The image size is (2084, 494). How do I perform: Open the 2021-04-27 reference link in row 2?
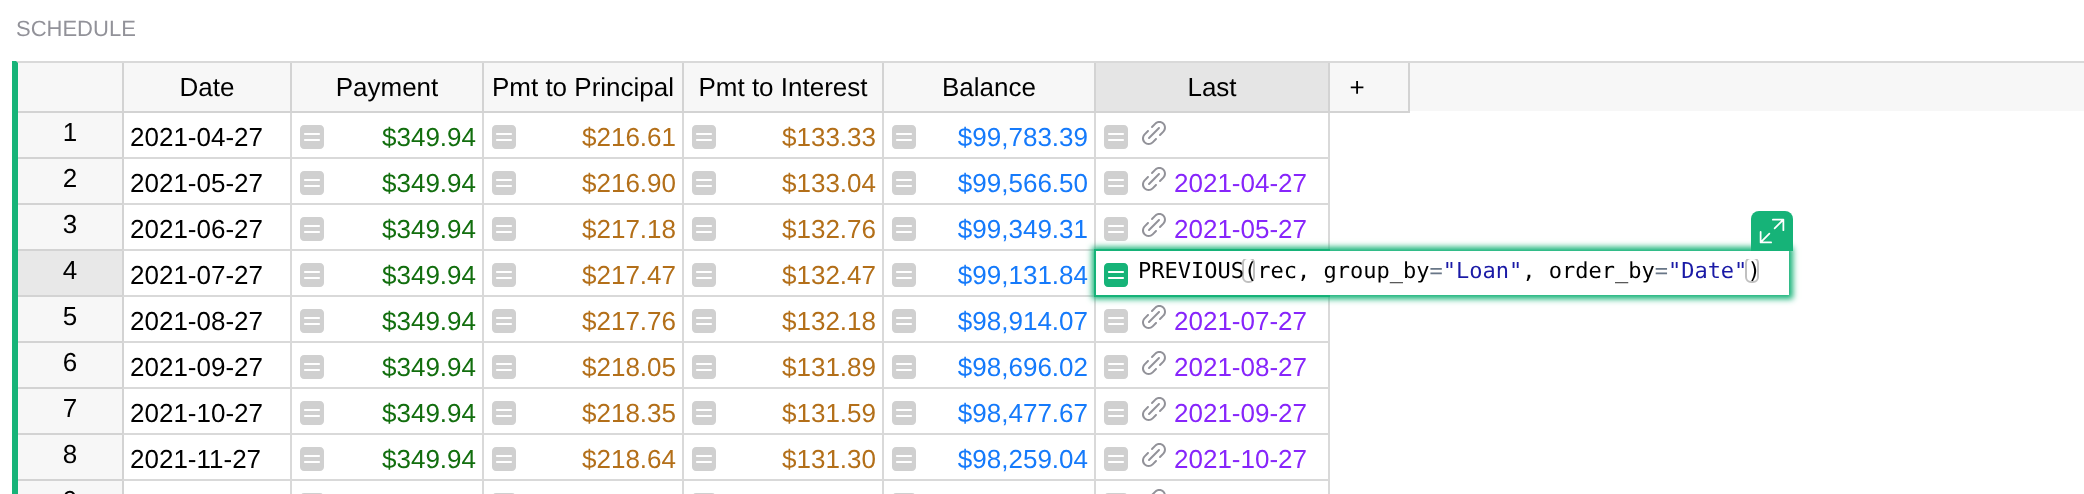click(x=1240, y=183)
